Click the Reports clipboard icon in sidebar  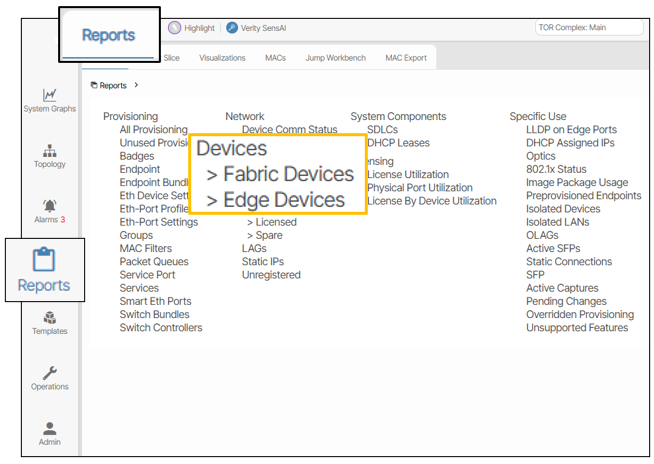point(44,260)
